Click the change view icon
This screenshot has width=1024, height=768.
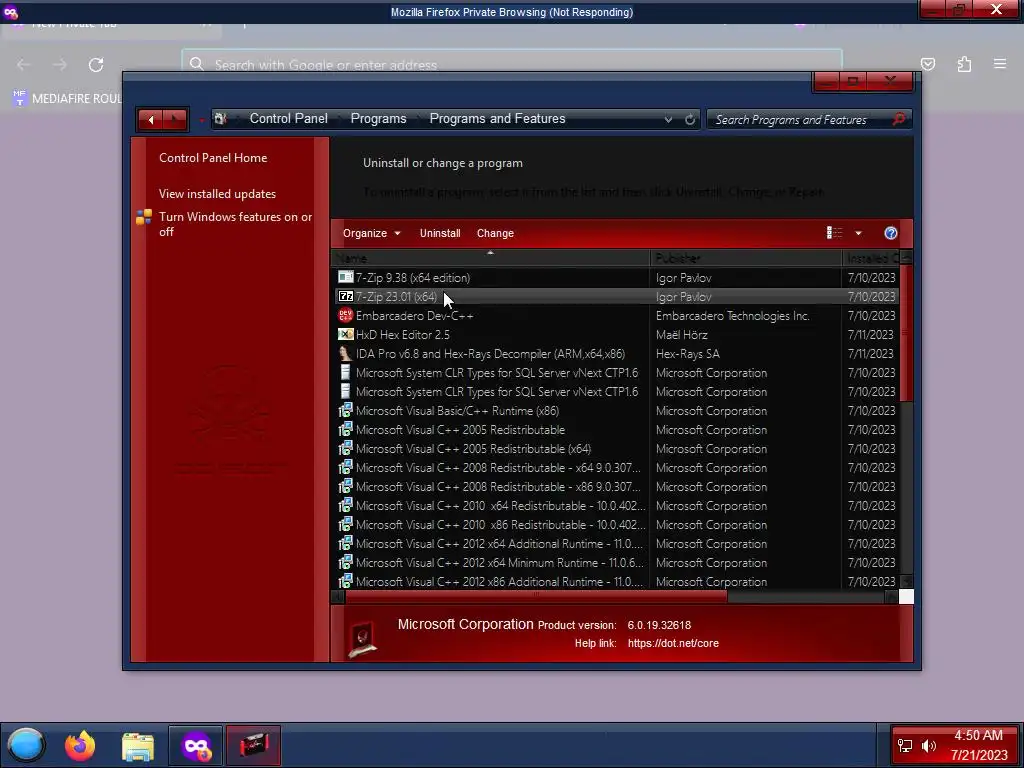[x=835, y=233]
